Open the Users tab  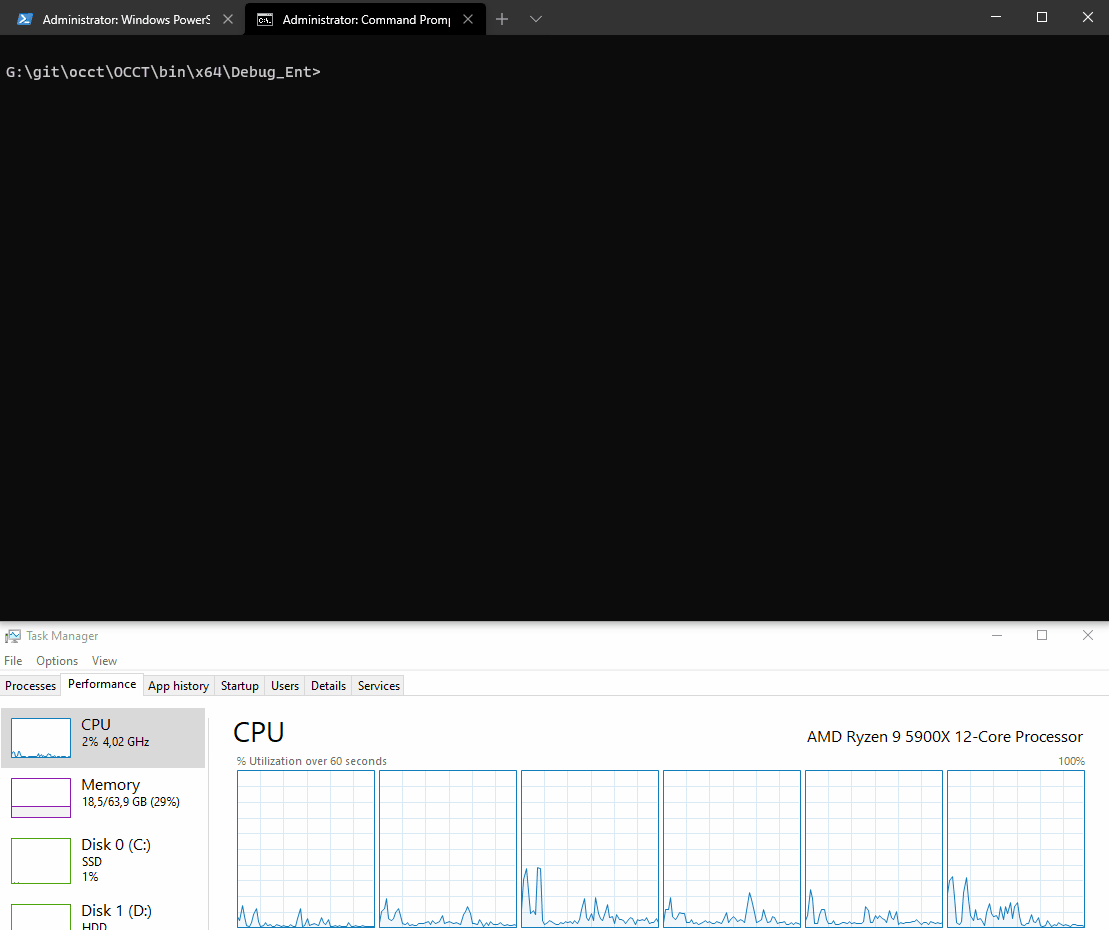click(285, 686)
